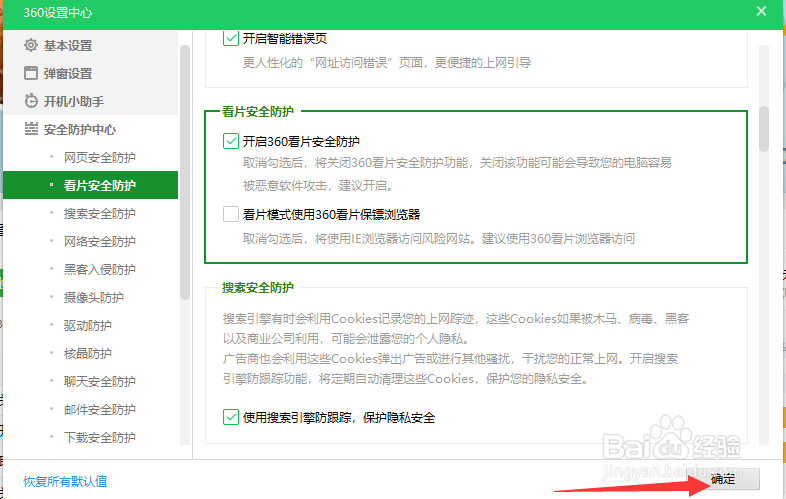Close the 360设置中心 dialog

click(x=761, y=11)
